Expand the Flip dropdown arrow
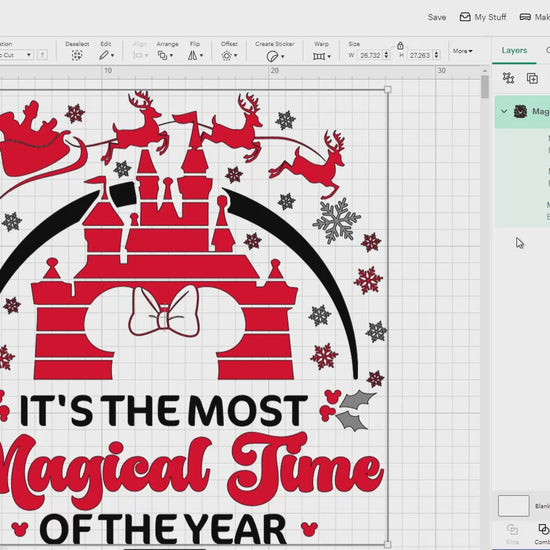 pyautogui.click(x=201, y=55)
